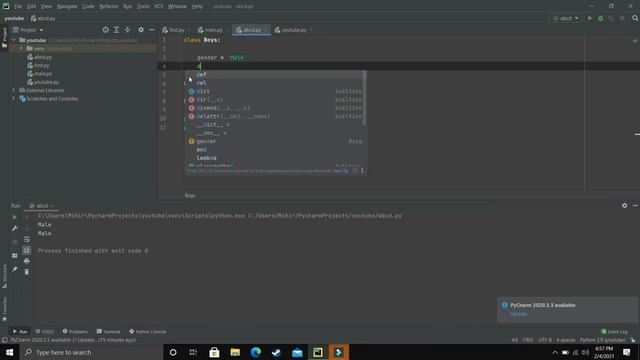
Task: Expand Scratches and Consoles node
Action: coord(14,99)
